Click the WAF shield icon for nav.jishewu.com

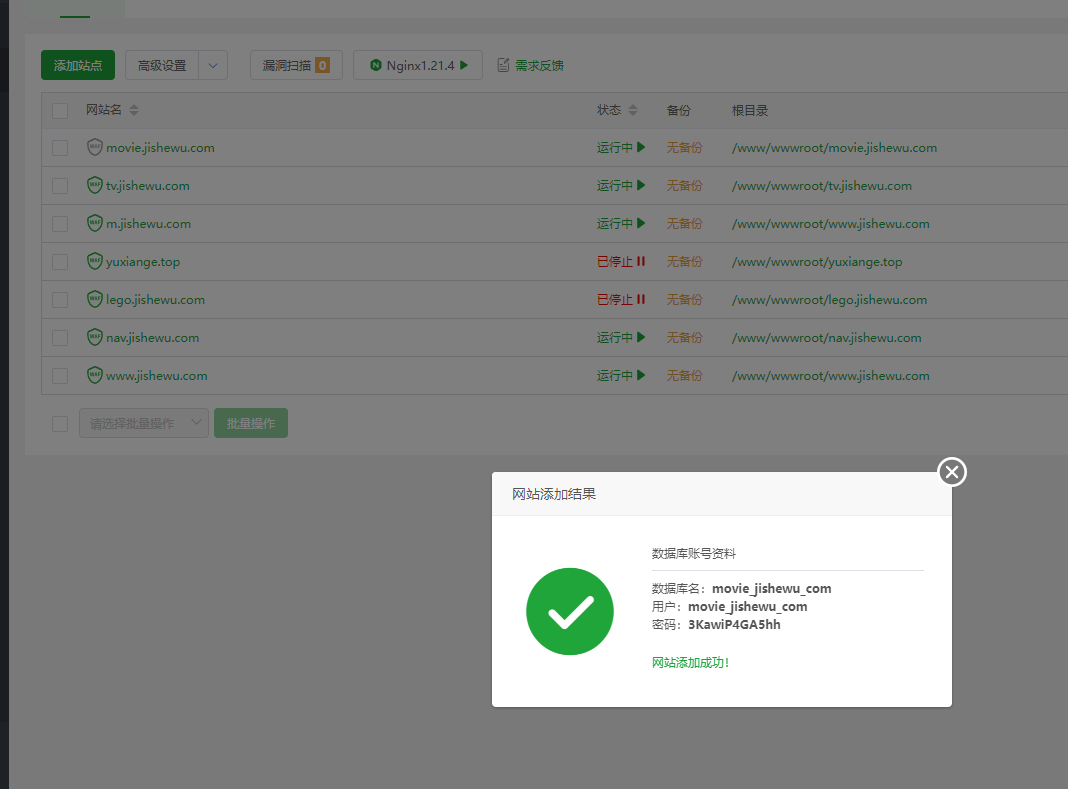click(x=95, y=337)
